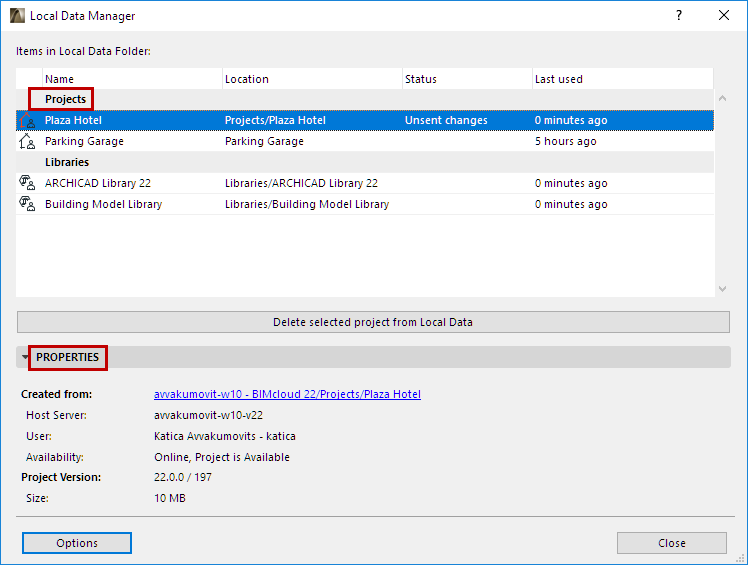Click the ARCHICAD icon in the title bar
748x565 pixels.
tap(17, 16)
